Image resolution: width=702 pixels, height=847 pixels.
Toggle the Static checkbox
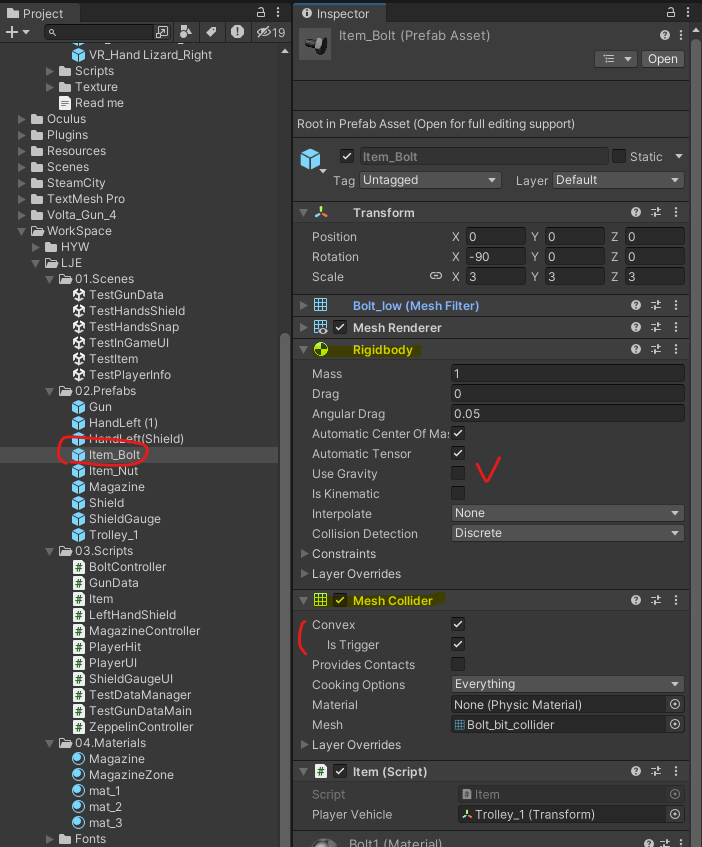pos(619,157)
